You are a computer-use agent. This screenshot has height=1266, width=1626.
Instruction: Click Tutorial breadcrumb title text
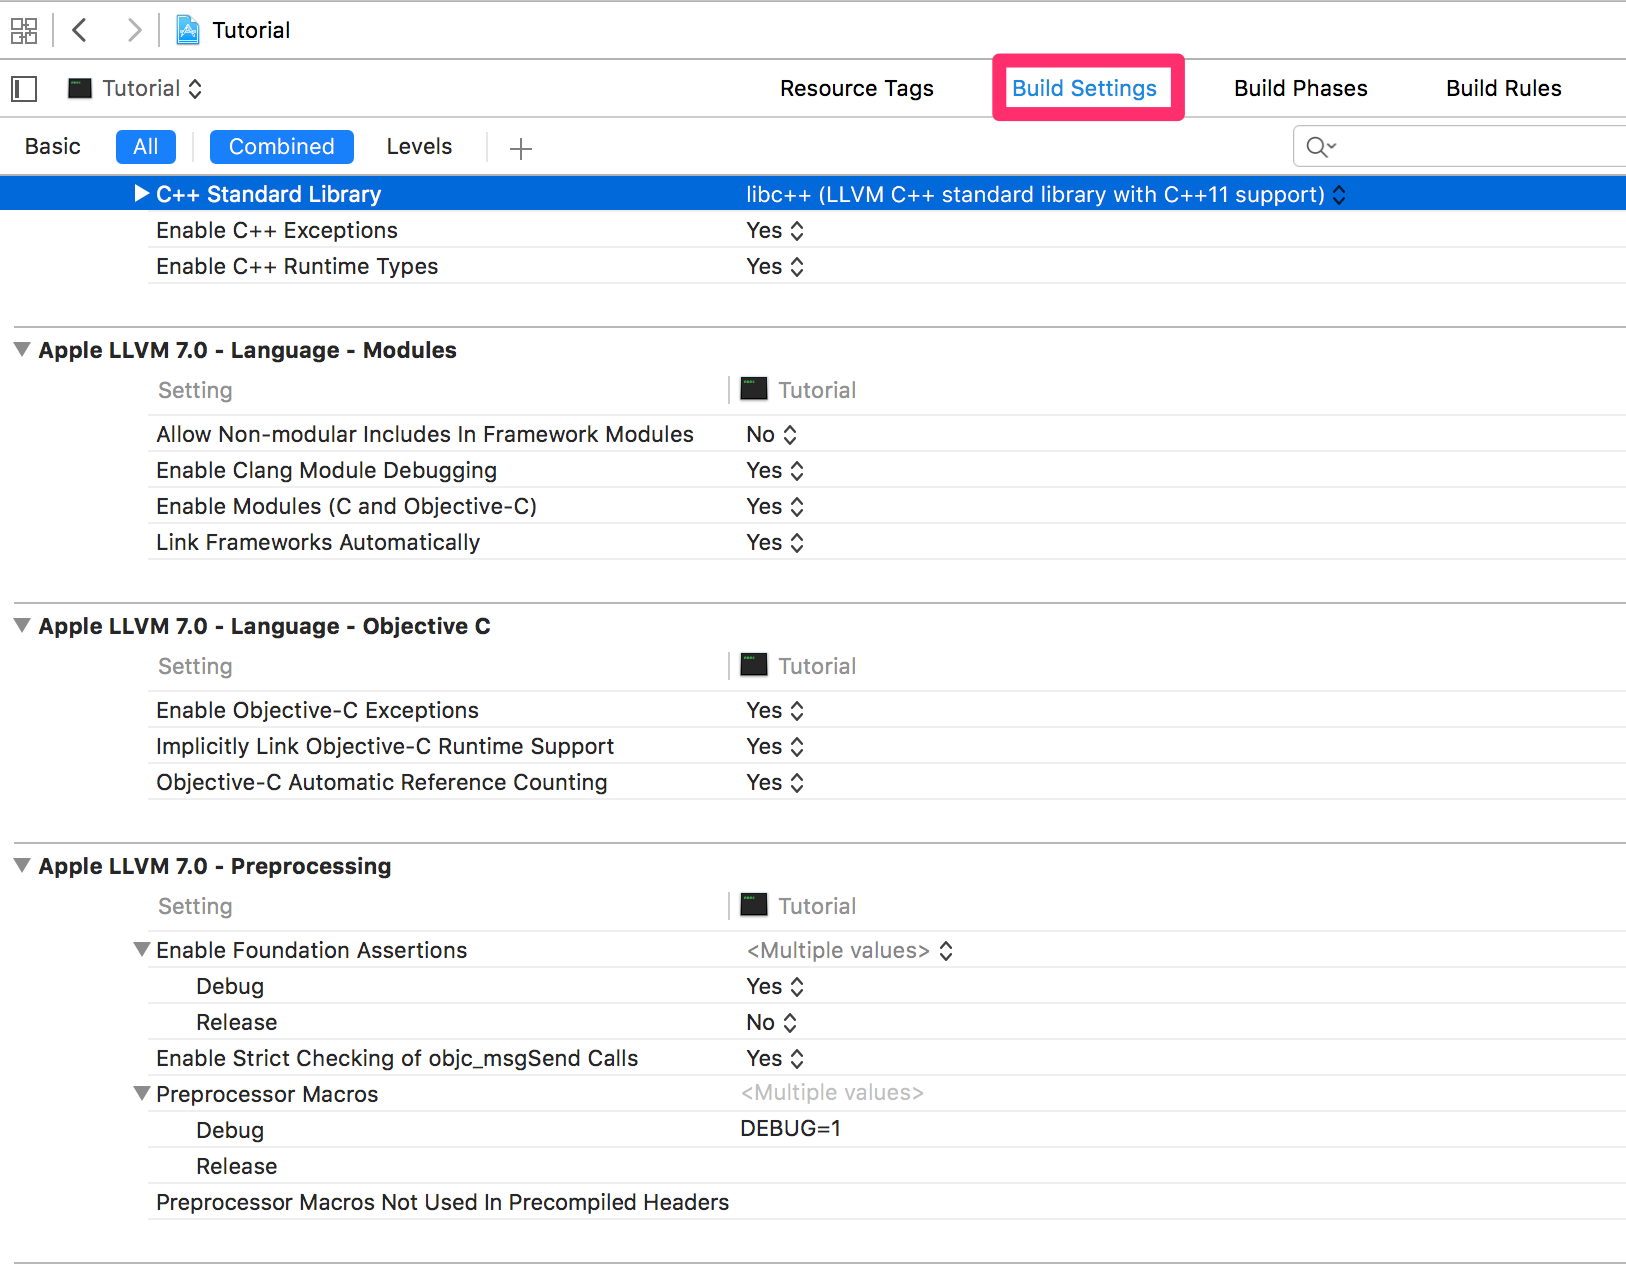(251, 30)
